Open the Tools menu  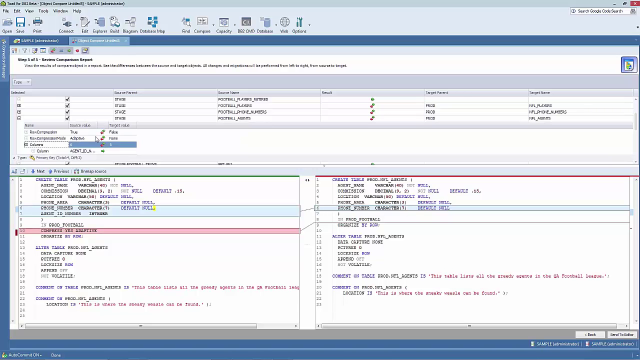tap(43, 11)
